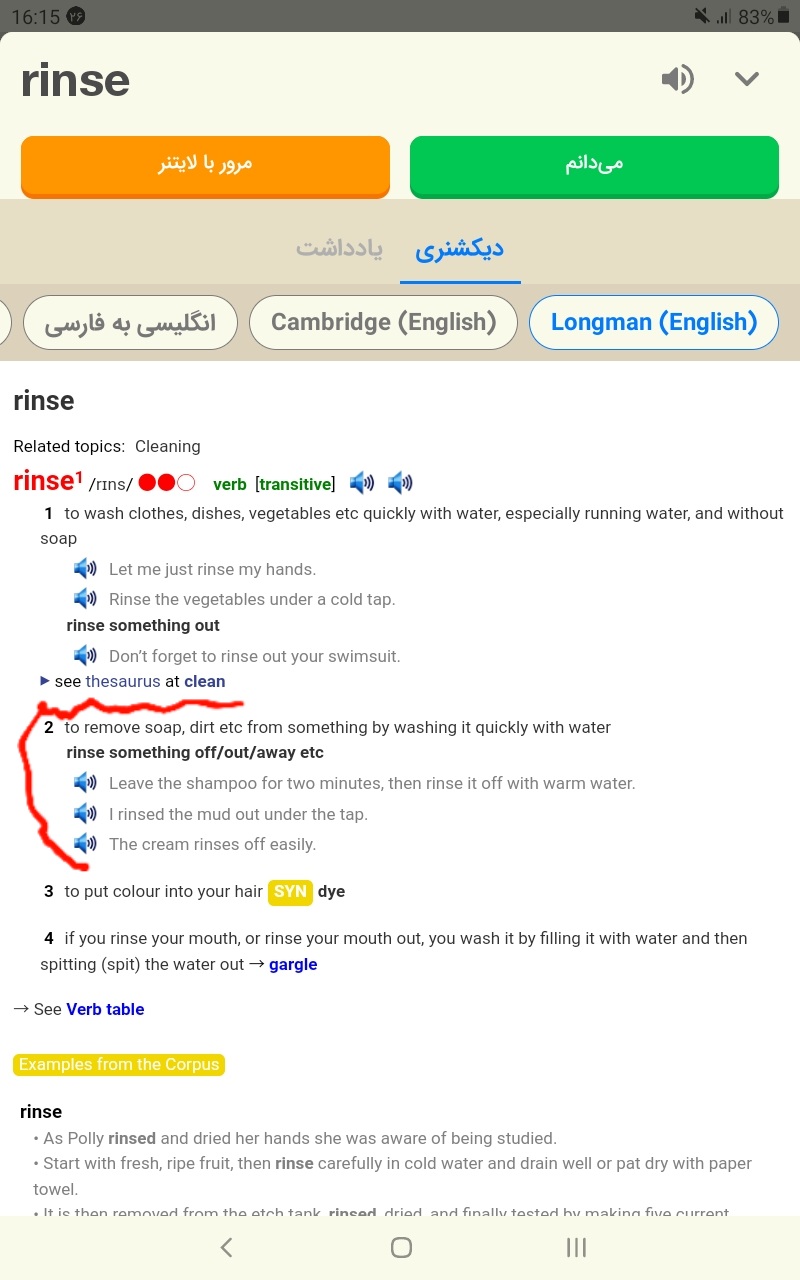Open the gargle cross-reference link
800x1280 pixels.
click(x=293, y=964)
